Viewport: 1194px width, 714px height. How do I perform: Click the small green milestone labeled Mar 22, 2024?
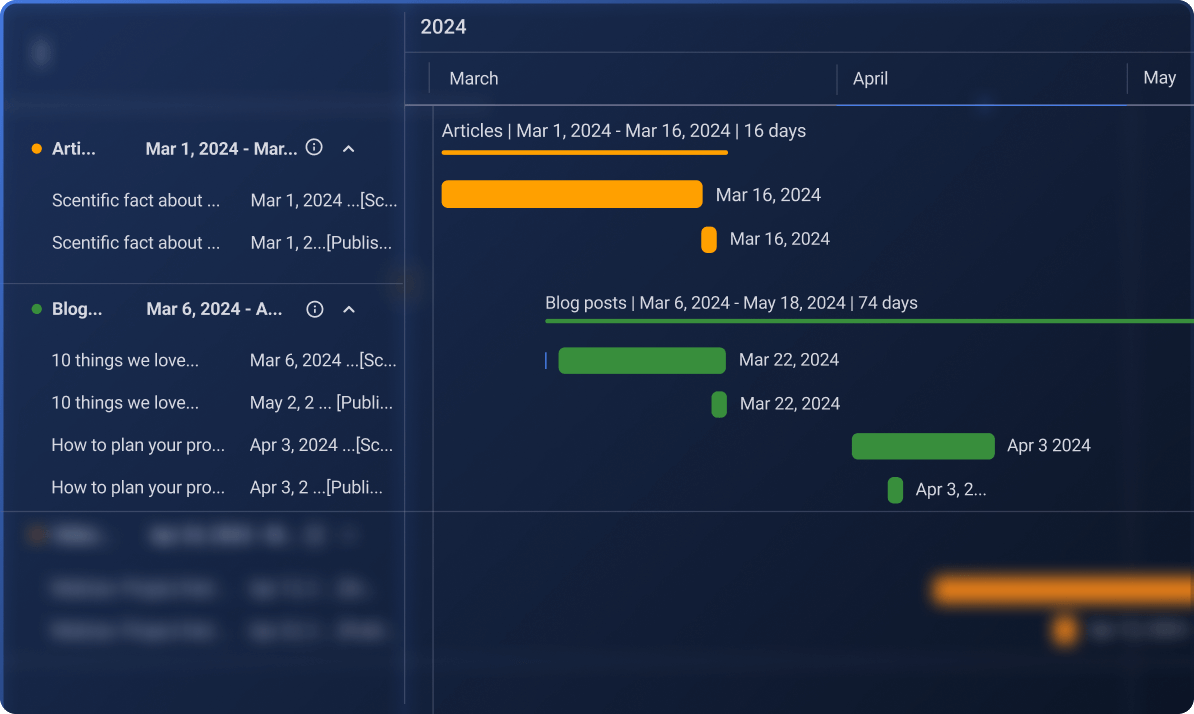tap(719, 404)
